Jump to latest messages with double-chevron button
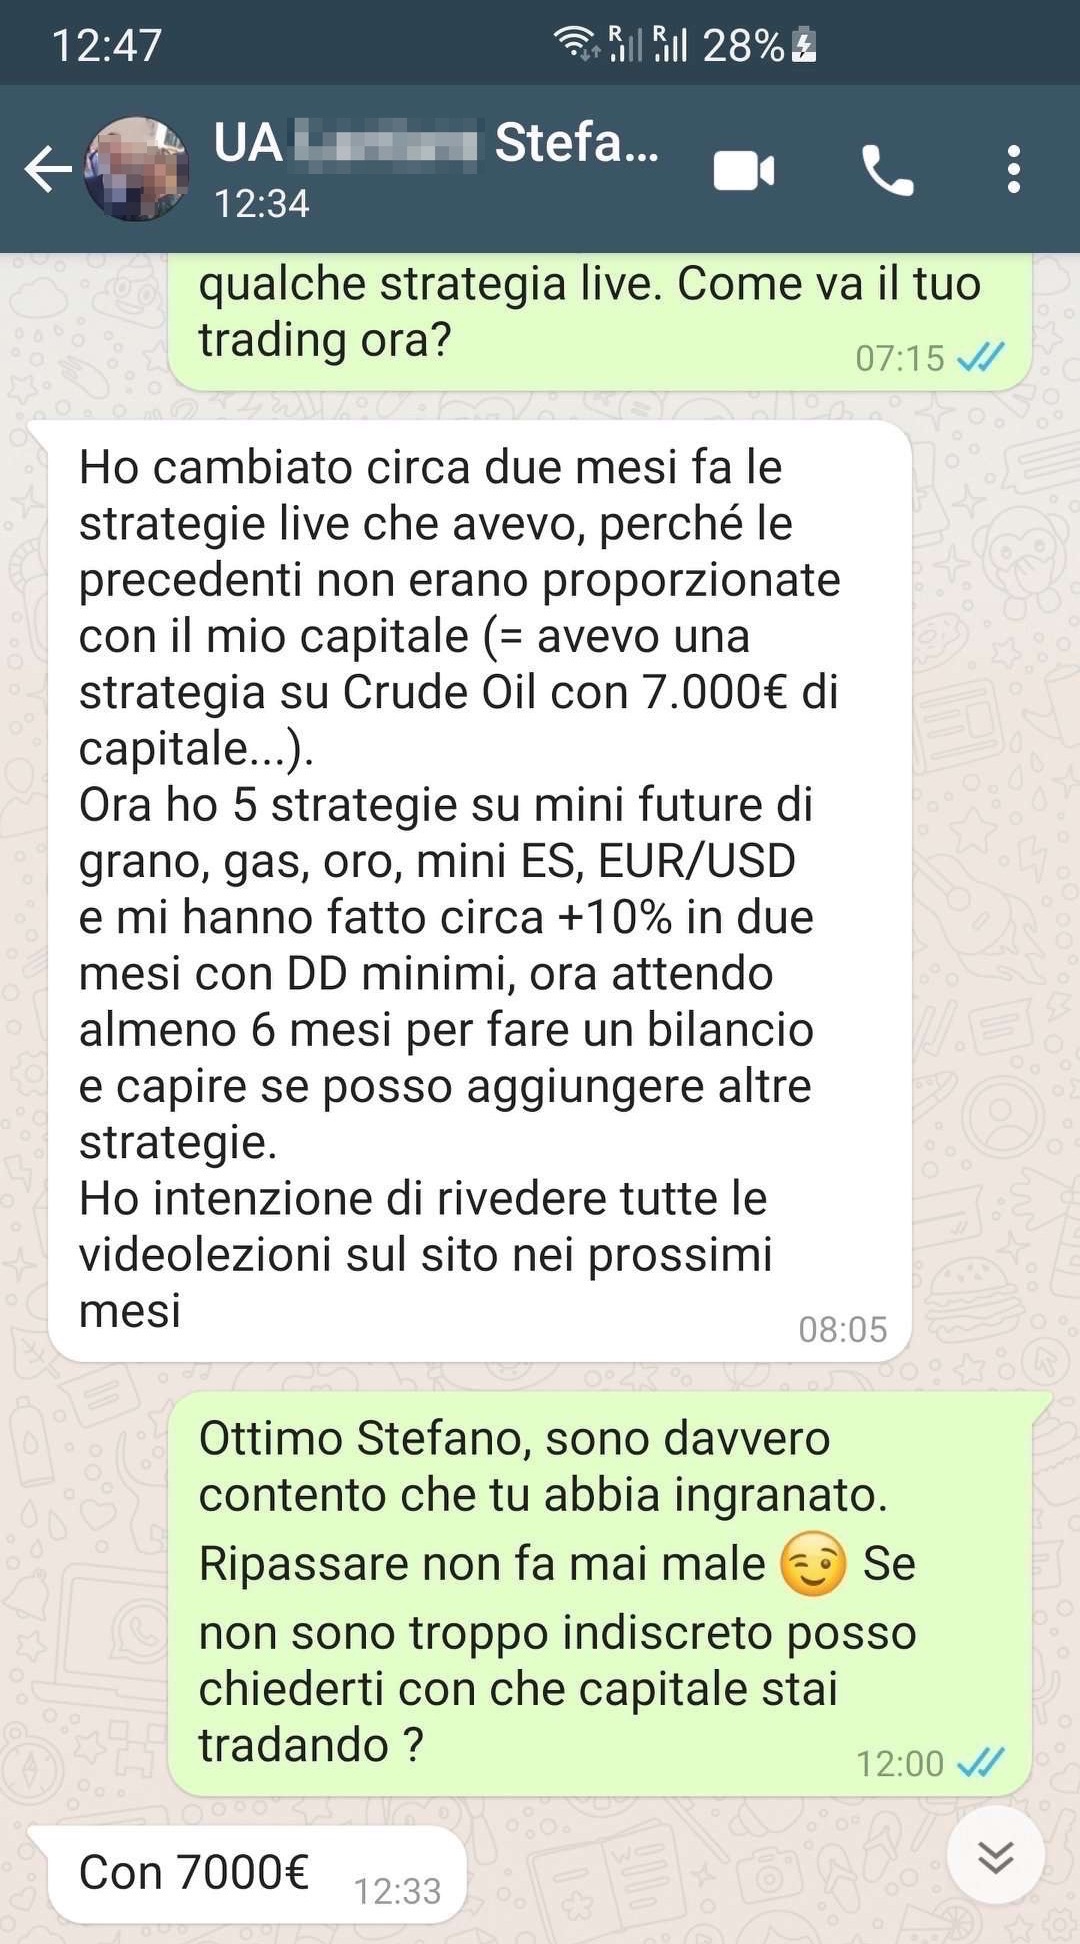This screenshot has width=1080, height=1944. tap(996, 1858)
